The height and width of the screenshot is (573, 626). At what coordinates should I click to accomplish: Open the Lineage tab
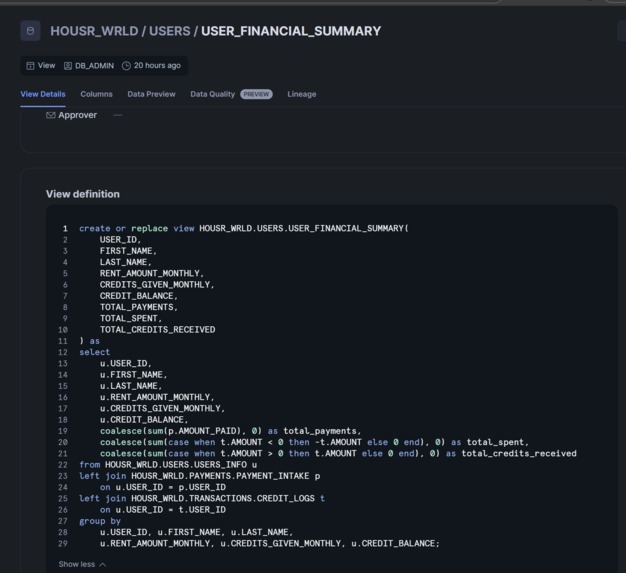coord(302,94)
